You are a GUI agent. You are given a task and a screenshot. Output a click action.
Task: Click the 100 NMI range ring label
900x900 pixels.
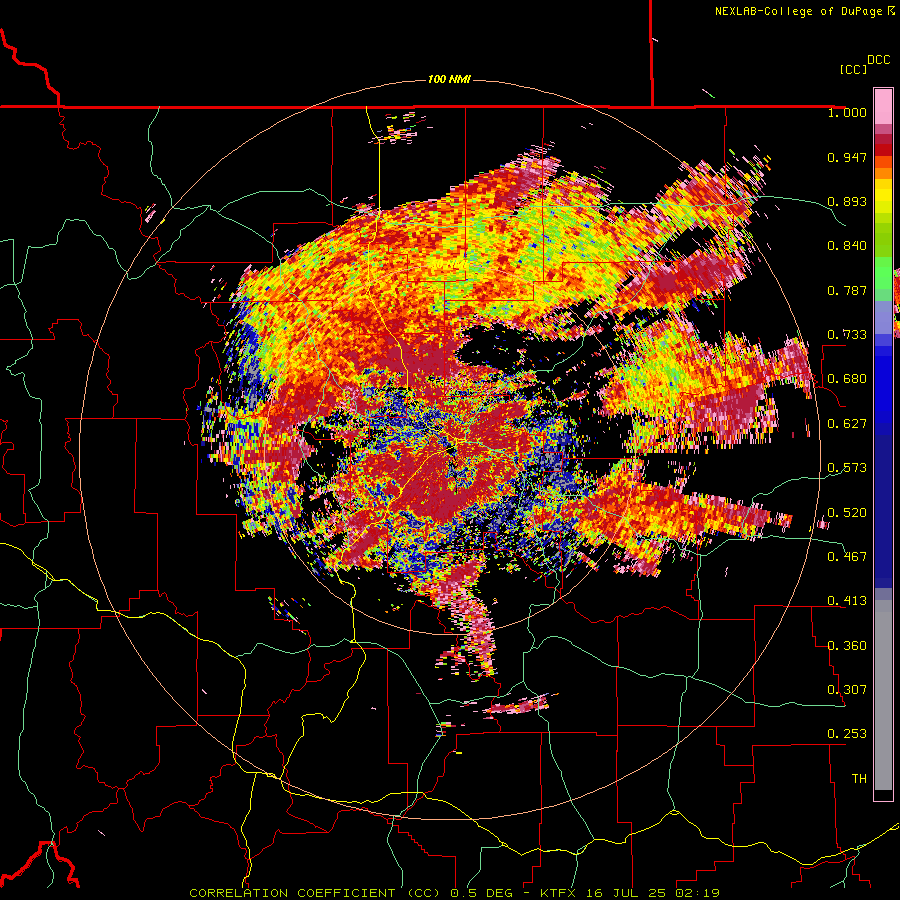coord(449,79)
